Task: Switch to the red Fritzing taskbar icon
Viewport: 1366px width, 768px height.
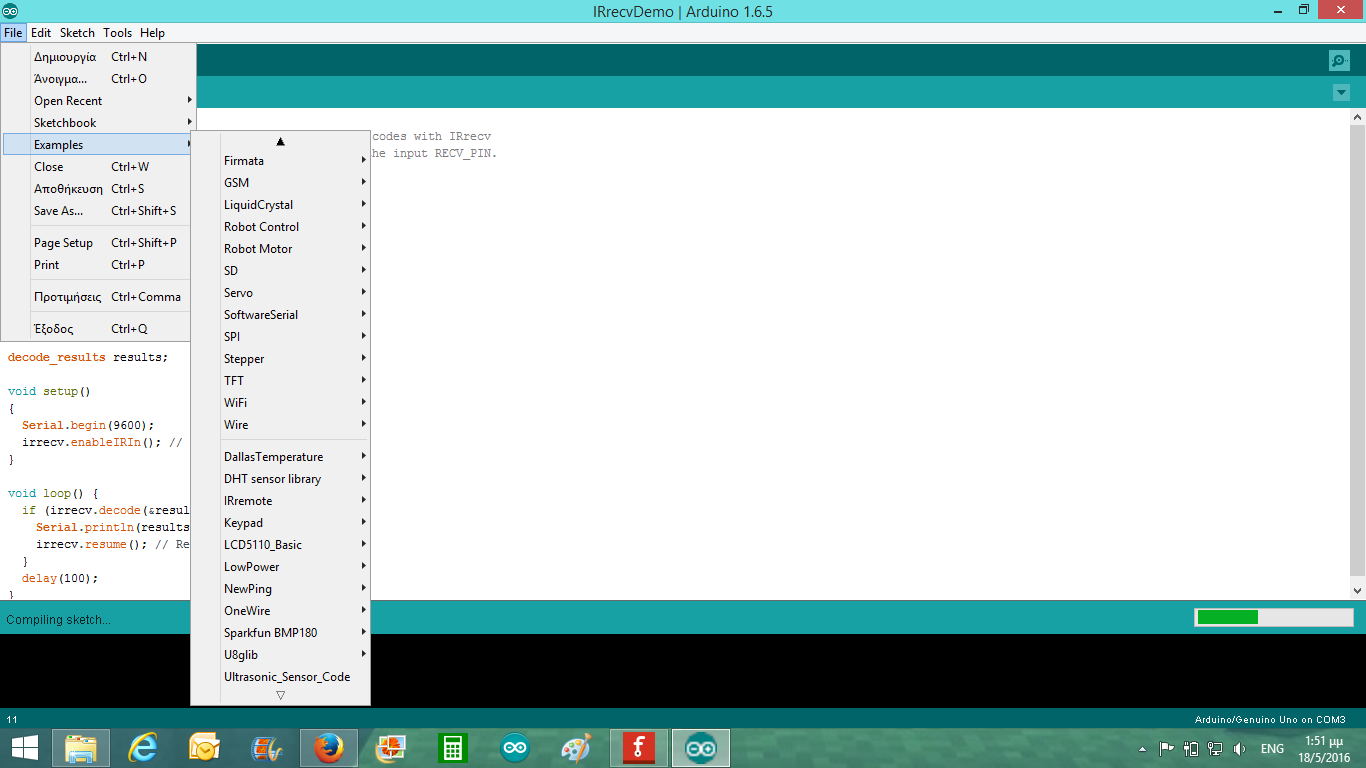Action: click(638, 748)
